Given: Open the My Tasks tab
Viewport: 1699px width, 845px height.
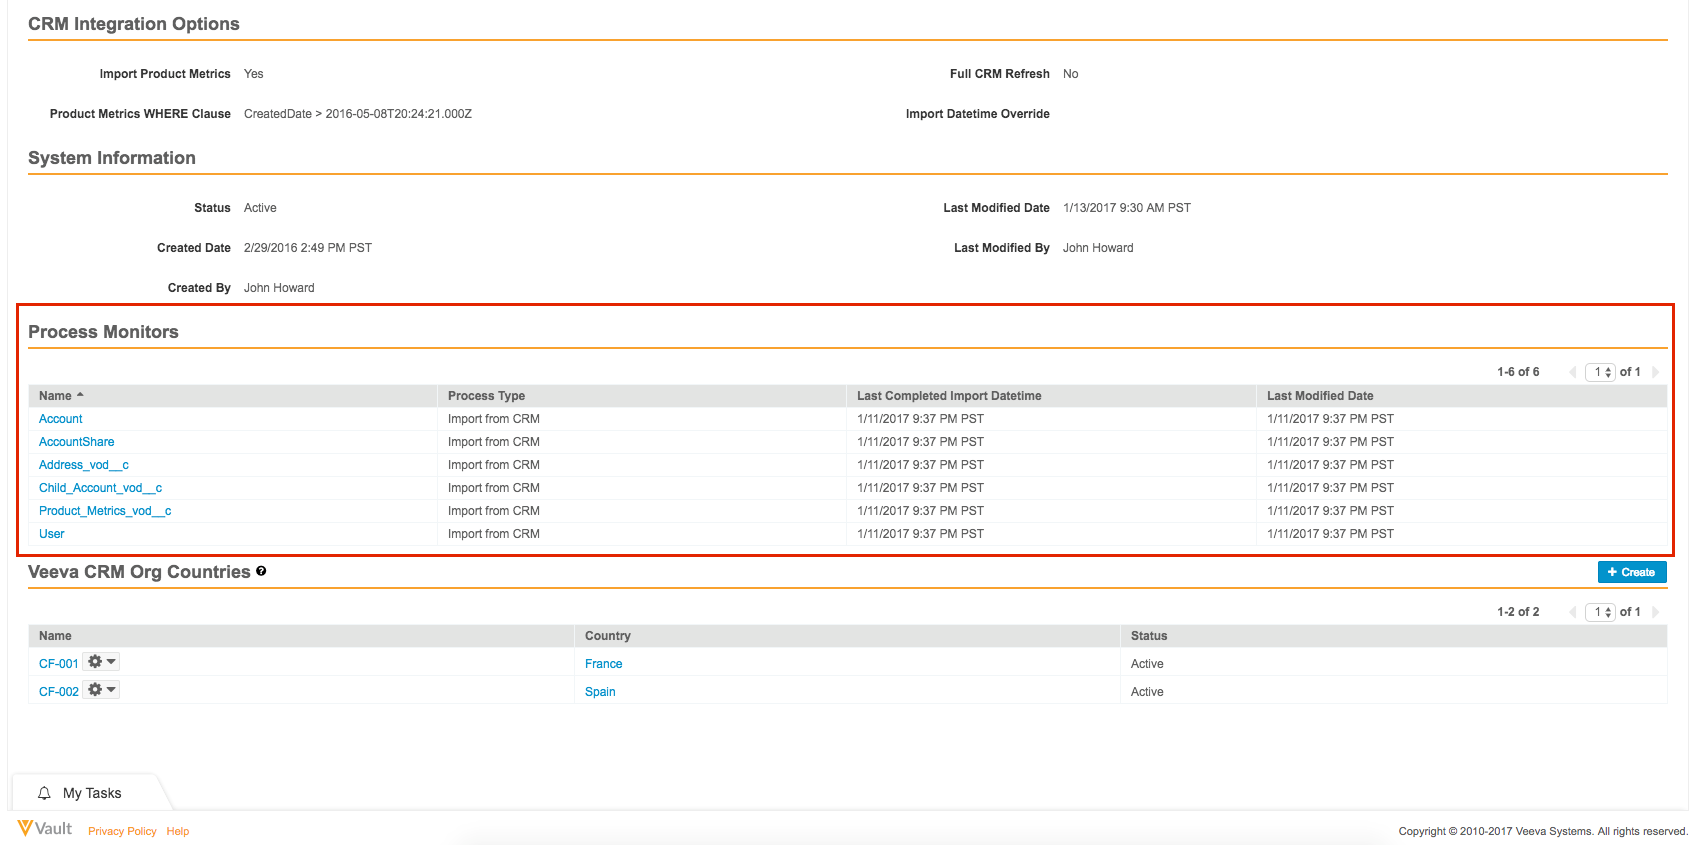Looking at the screenshot, I should point(91,793).
